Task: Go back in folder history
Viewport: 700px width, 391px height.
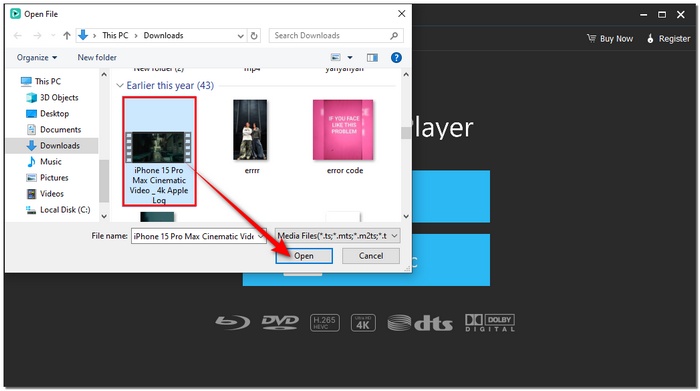Action: (18, 36)
